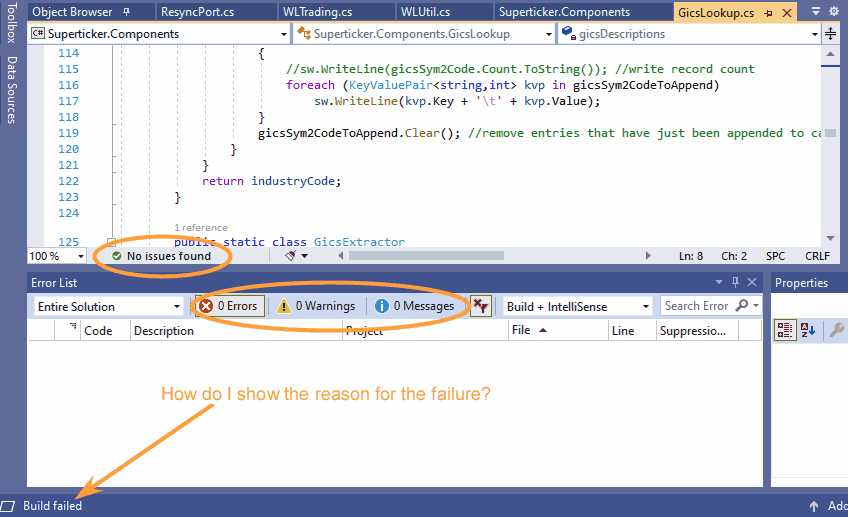Sort properties alphabetically
Viewport: 848px width, 517px height.
pos(809,330)
